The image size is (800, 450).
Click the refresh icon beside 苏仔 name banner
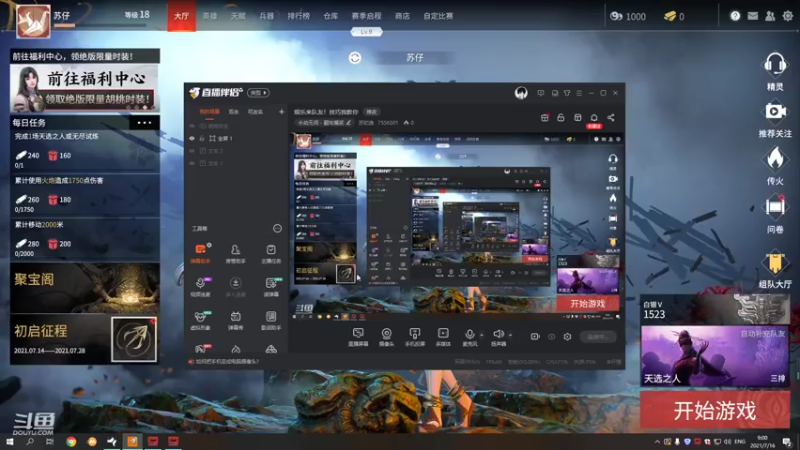(x=355, y=58)
